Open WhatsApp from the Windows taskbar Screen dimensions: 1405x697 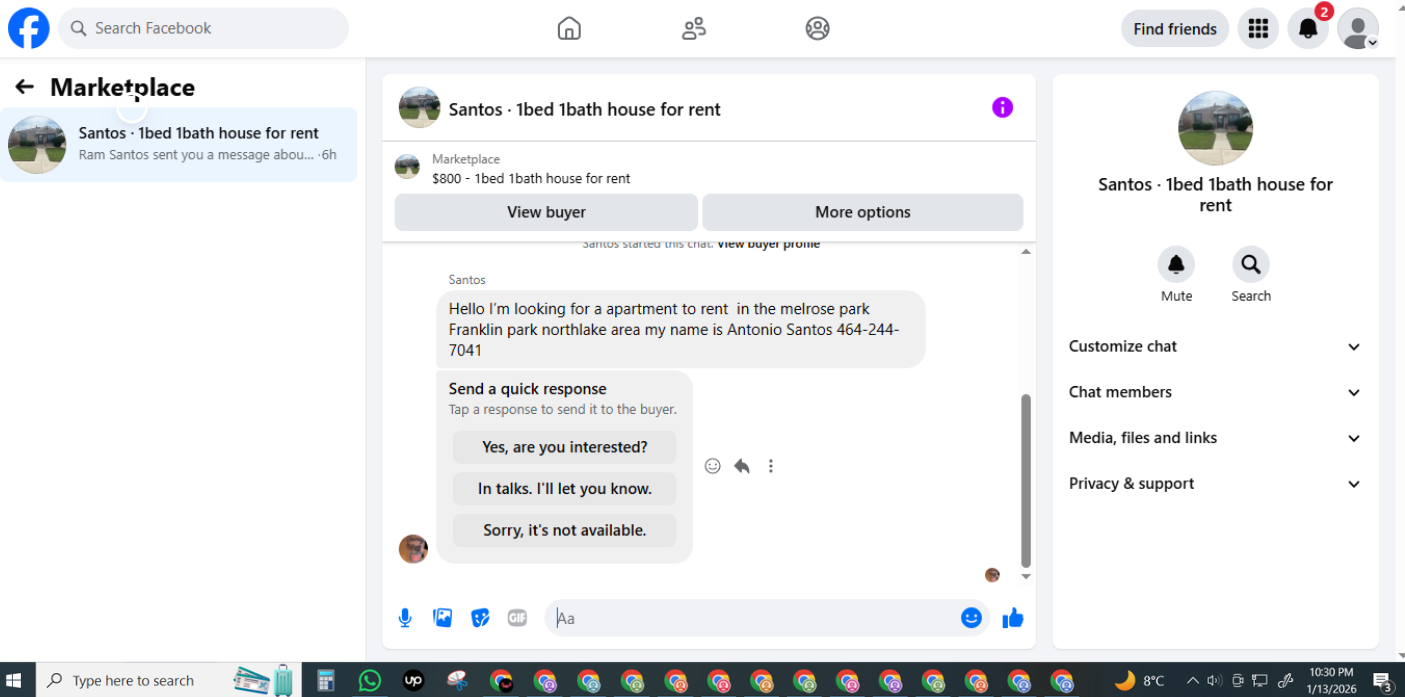pos(370,680)
